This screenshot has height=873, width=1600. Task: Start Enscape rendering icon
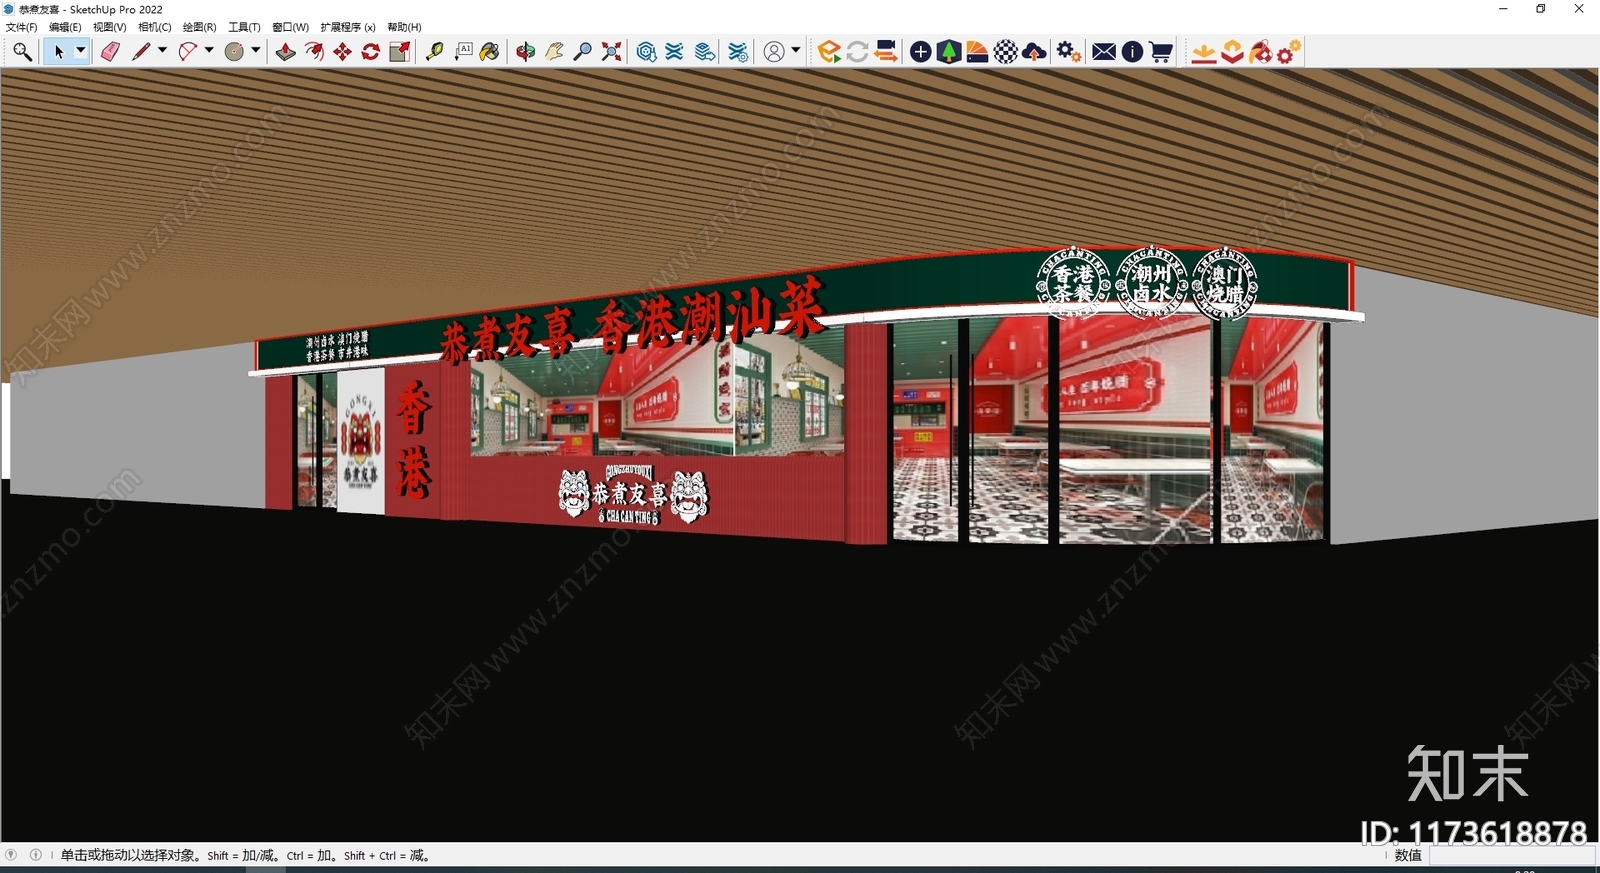tap(828, 52)
